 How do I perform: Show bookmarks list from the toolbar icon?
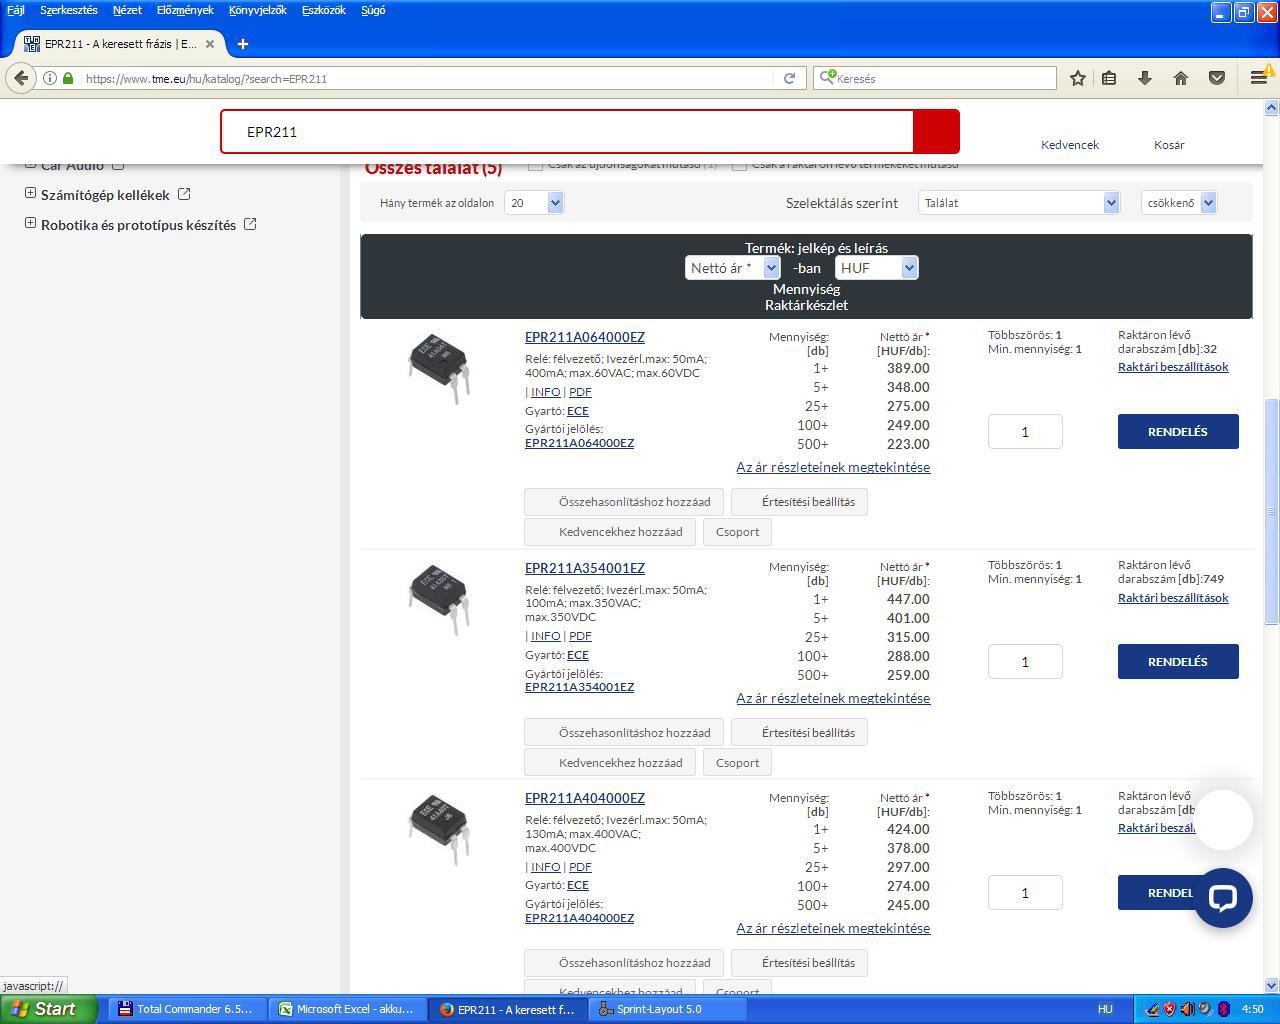[1109, 78]
